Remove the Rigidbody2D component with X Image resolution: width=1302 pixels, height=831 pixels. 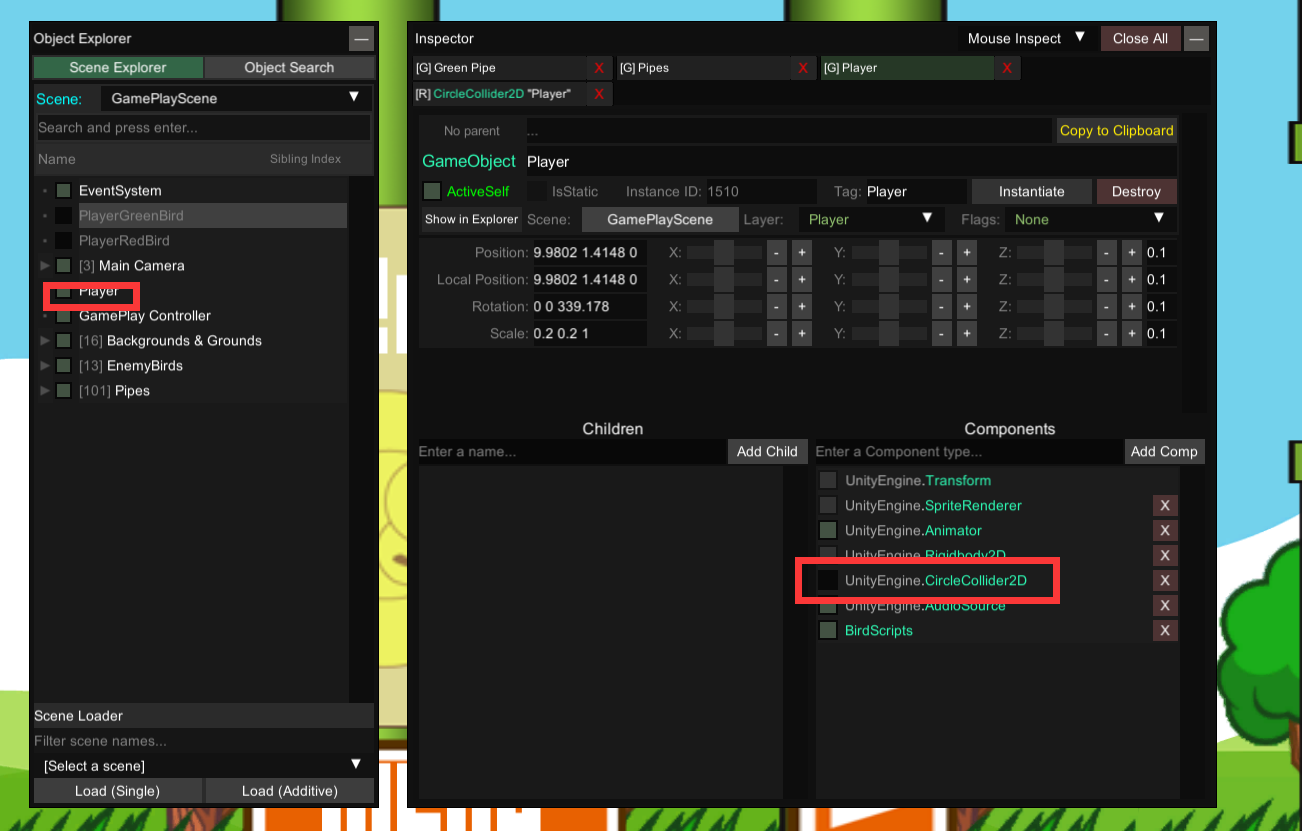(x=1164, y=556)
